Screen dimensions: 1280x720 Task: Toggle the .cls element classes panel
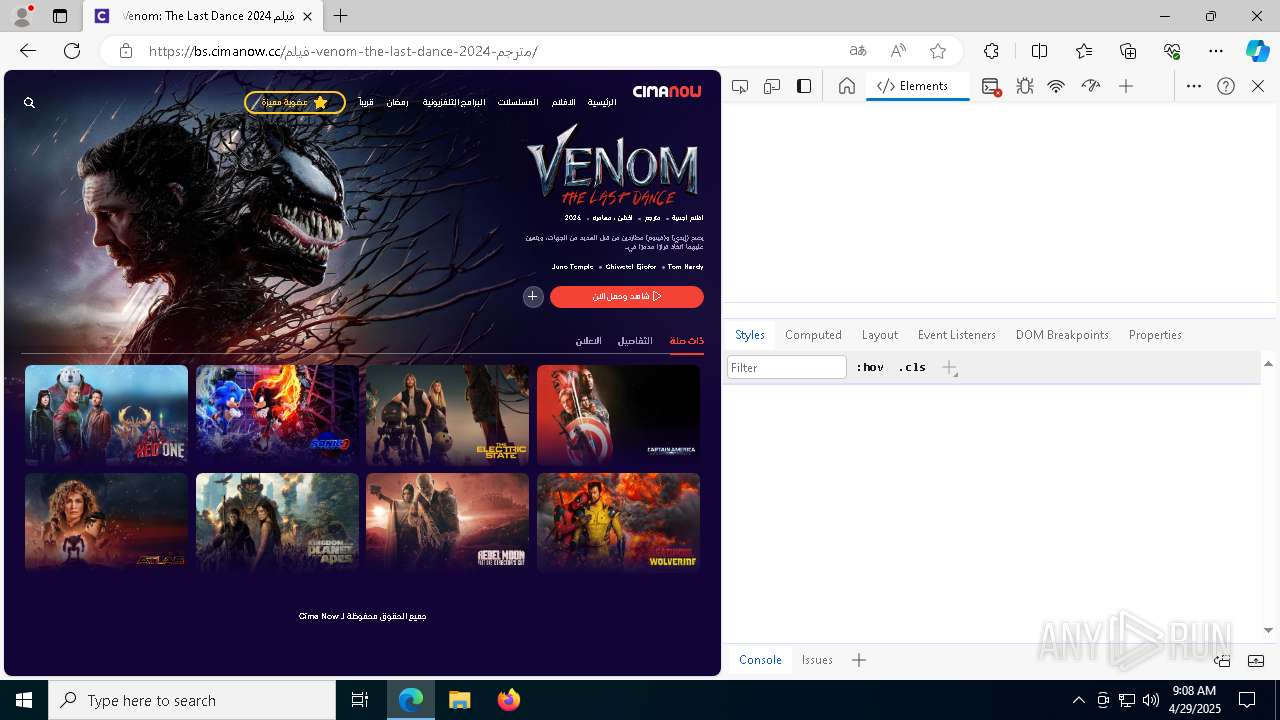click(x=912, y=367)
